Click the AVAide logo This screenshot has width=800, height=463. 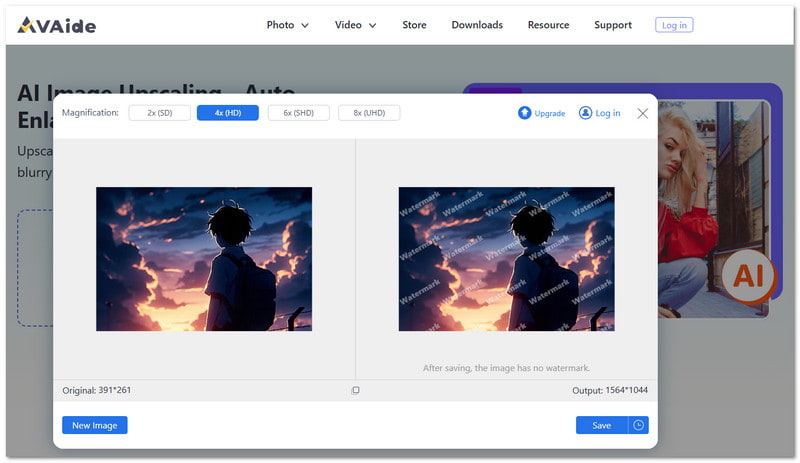56,25
